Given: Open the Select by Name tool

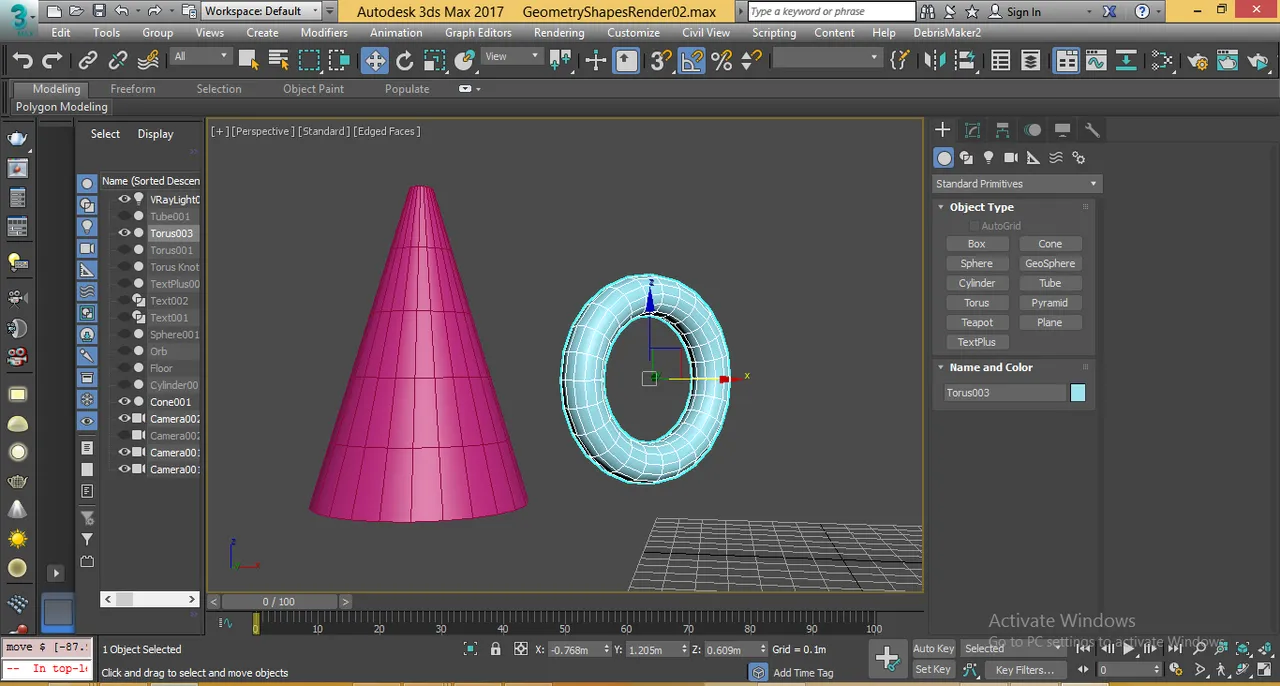Looking at the screenshot, I should [x=279, y=61].
